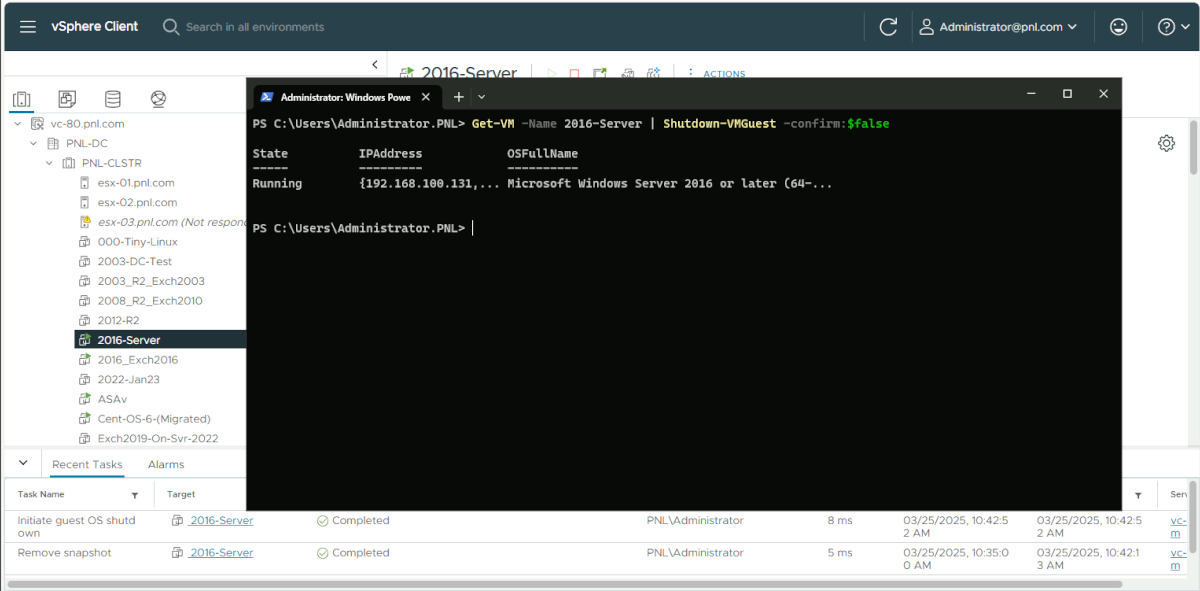Image resolution: width=1200 pixels, height=591 pixels.
Task: Click the vCenter icon beside vc-80.pnl.com
Action: coord(38,124)
